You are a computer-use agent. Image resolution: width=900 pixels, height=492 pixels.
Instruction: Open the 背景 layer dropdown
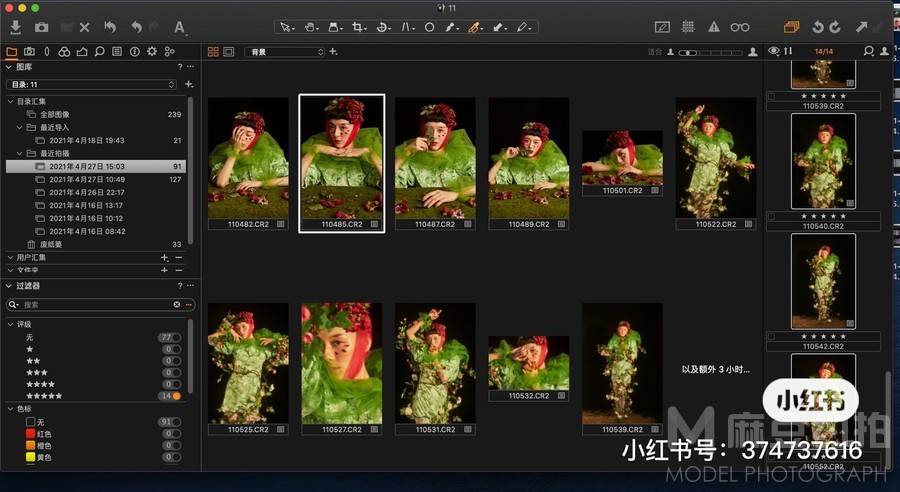coord(285,52)
